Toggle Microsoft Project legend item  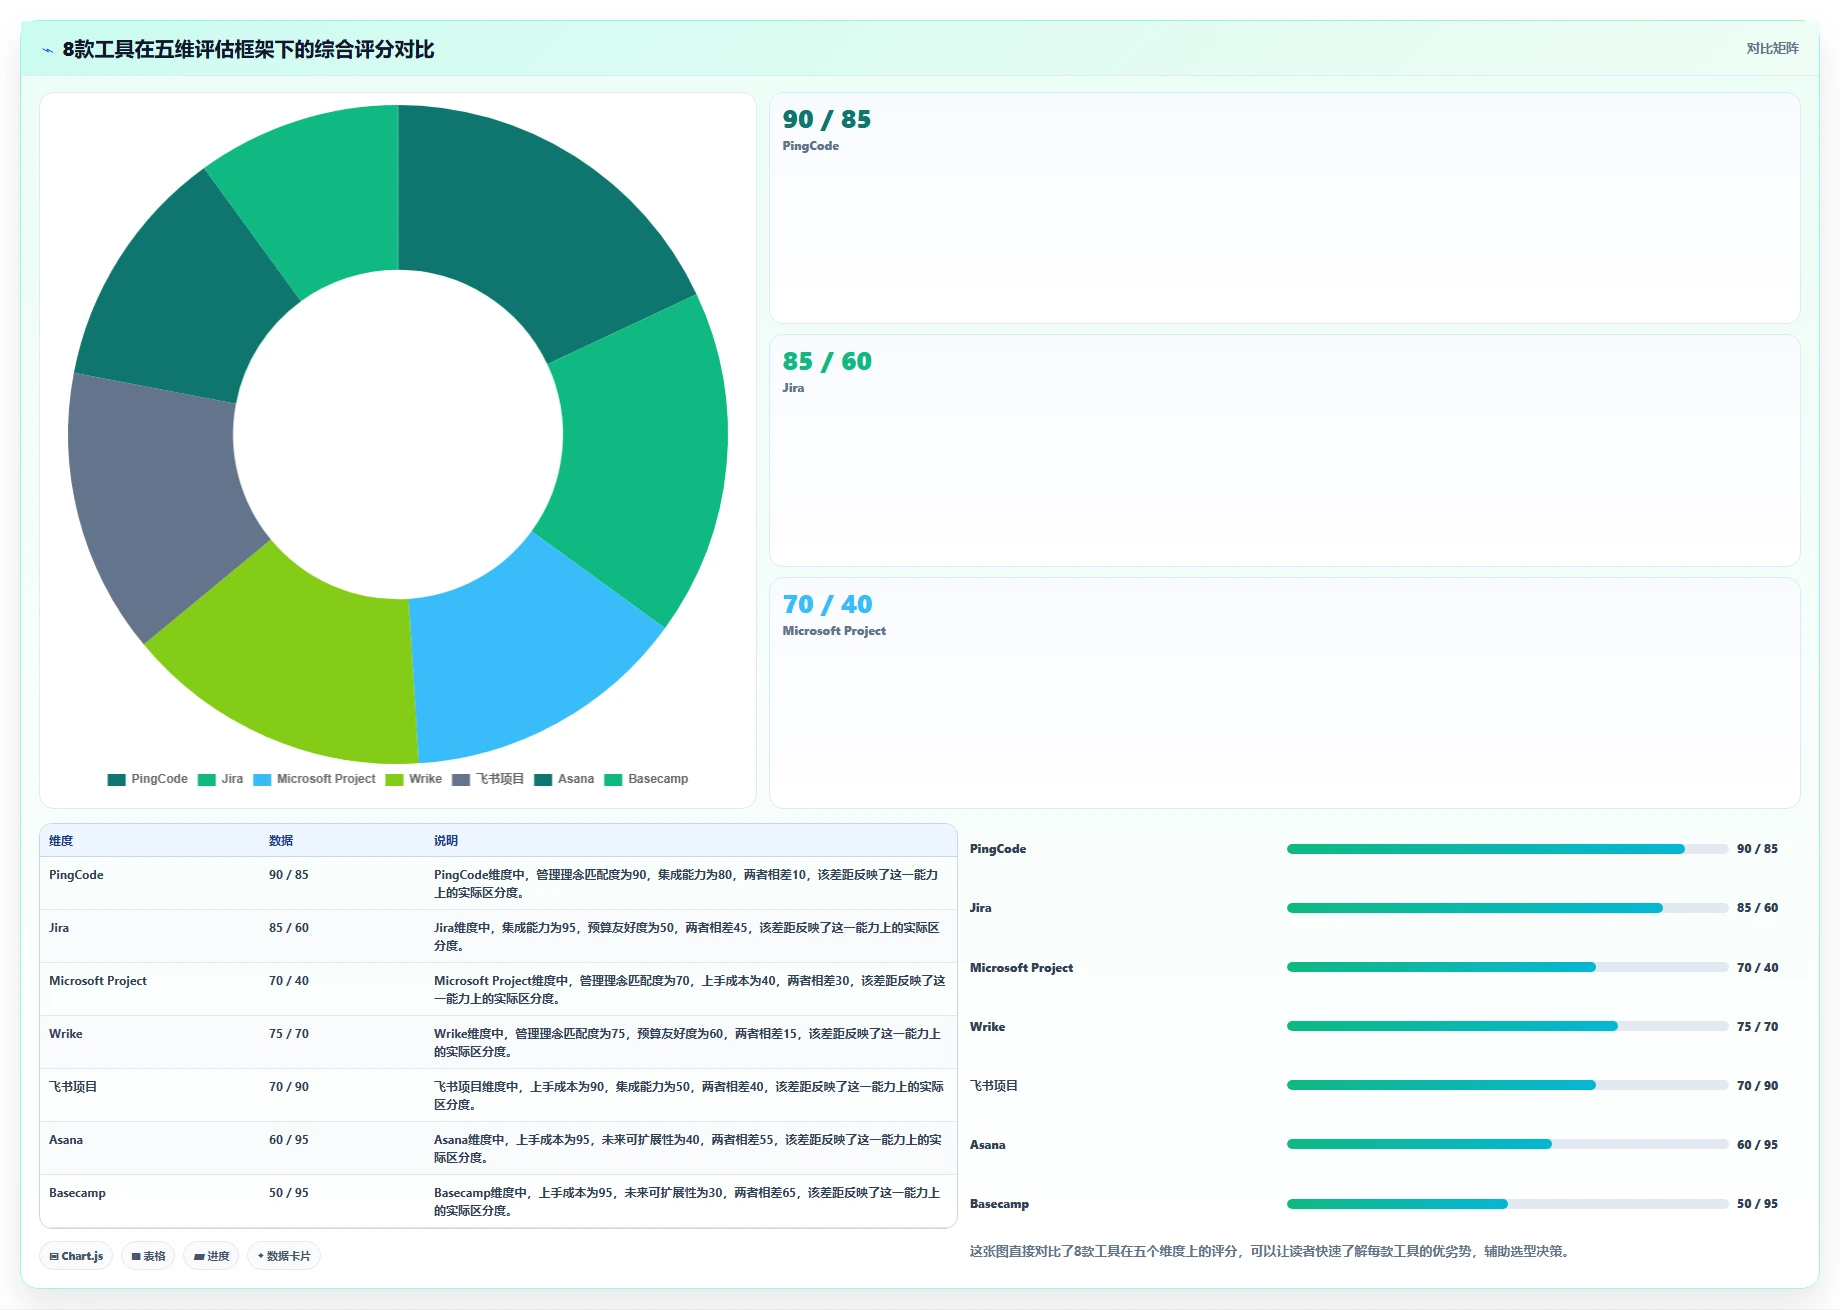coord(314,779)
